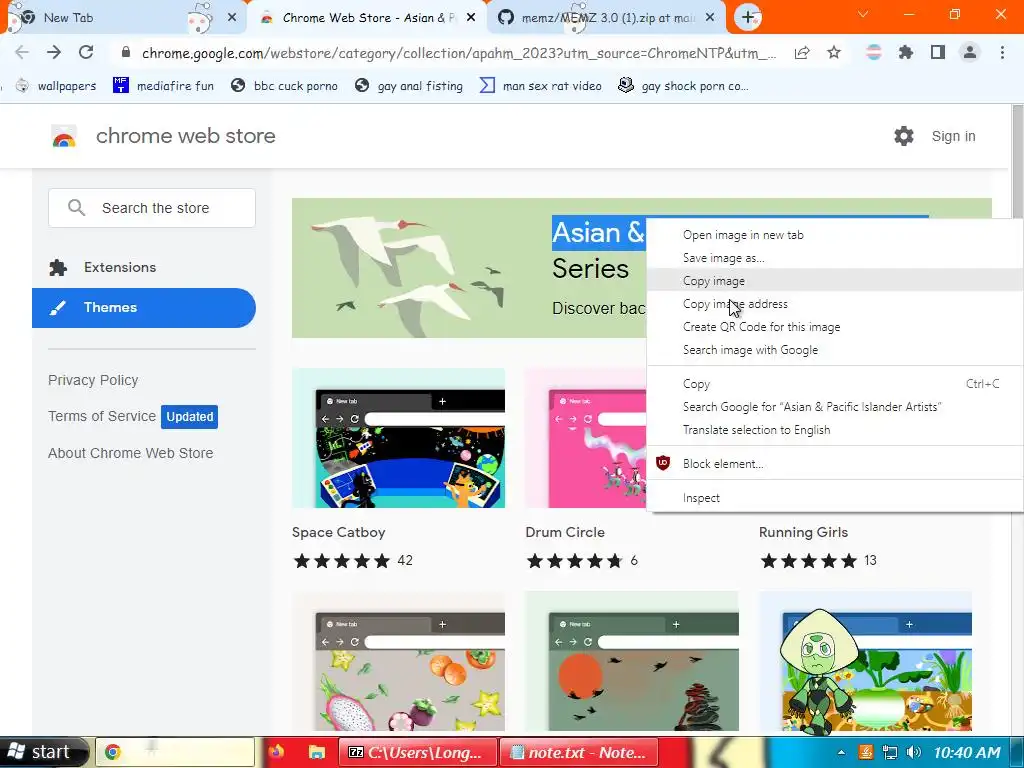Open About Chrome Web Store link

point(131,453)
